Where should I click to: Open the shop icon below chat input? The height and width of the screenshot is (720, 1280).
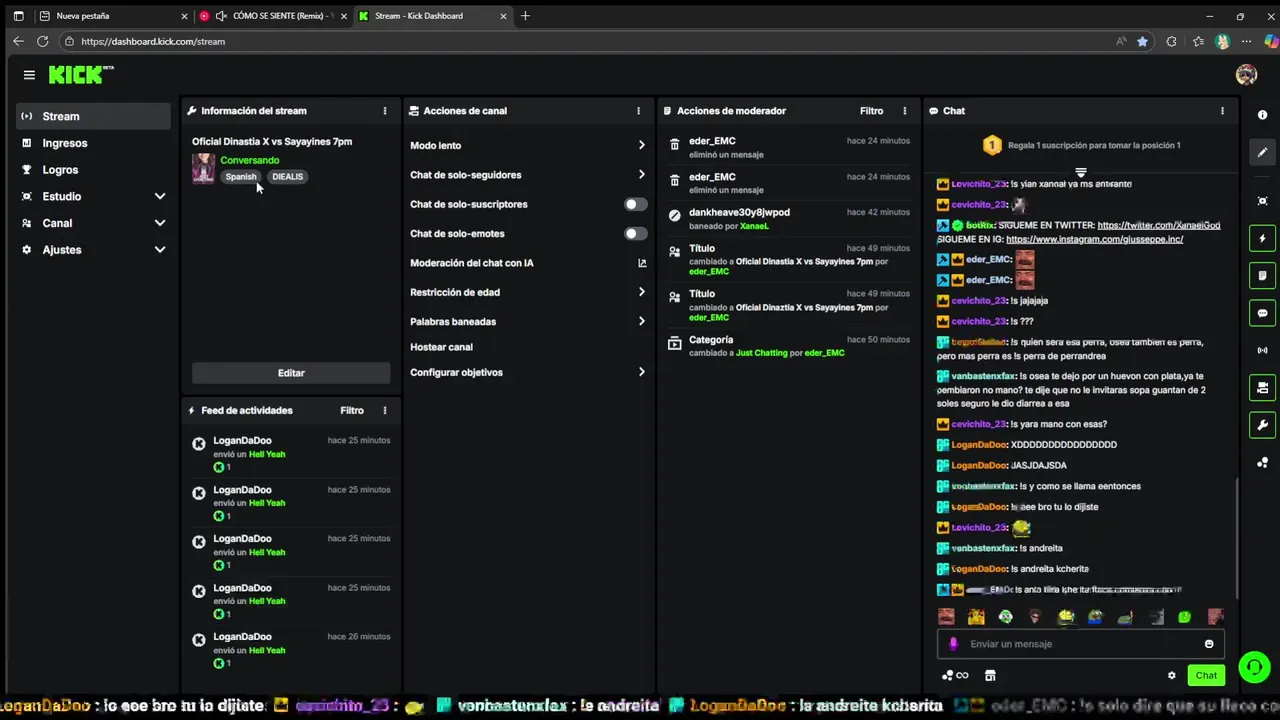990,675
